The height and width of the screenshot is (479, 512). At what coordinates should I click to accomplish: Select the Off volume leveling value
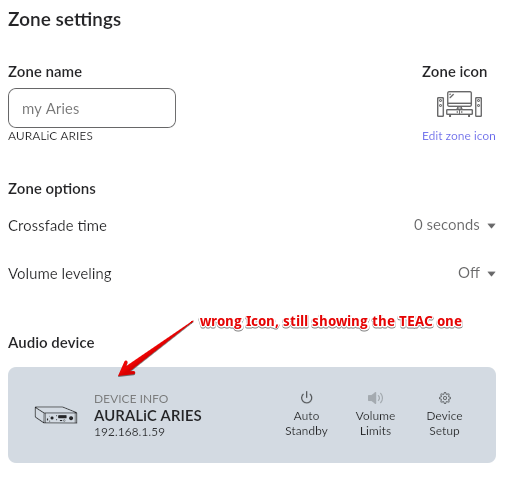tap(469, 273)
